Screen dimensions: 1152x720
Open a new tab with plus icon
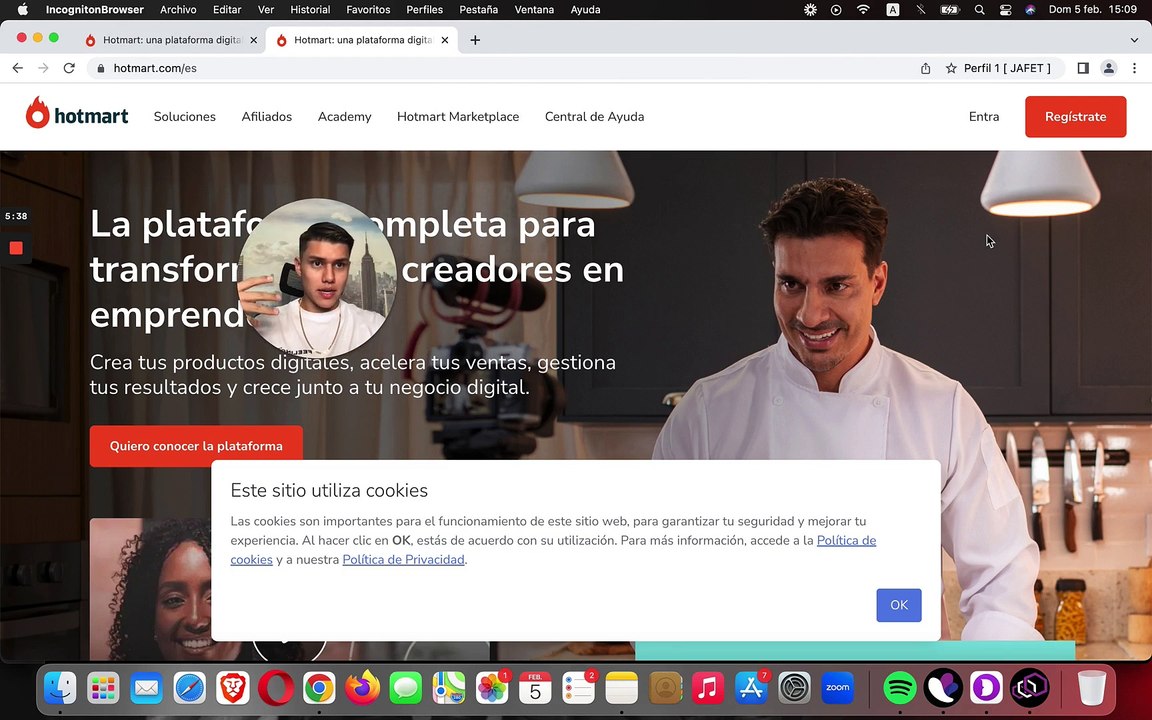tap(475, 40)
